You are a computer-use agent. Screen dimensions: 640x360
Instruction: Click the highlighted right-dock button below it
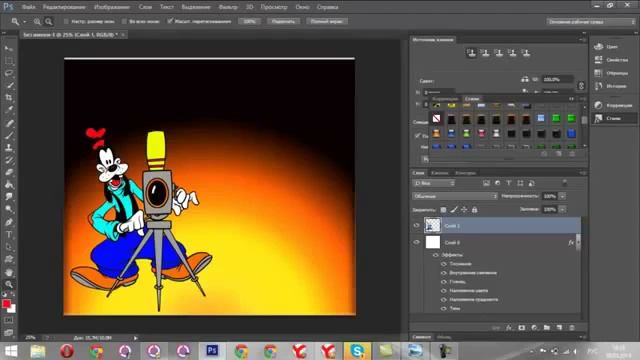point(613,118)
